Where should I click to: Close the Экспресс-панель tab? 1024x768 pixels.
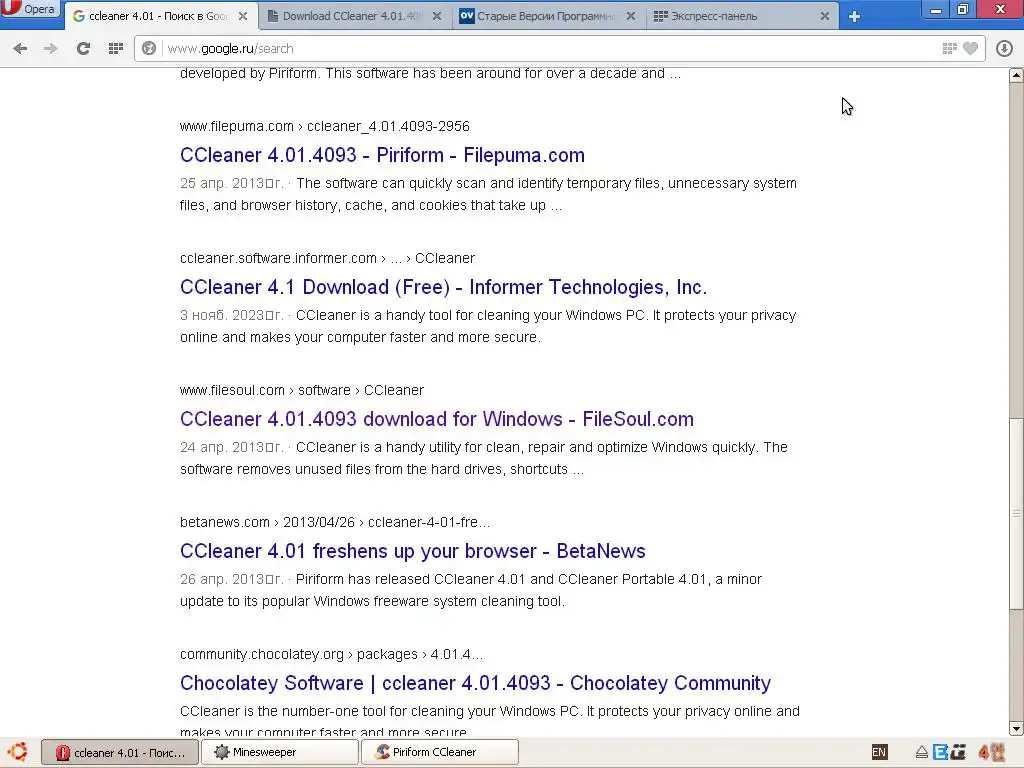click(x=825, y=16)
